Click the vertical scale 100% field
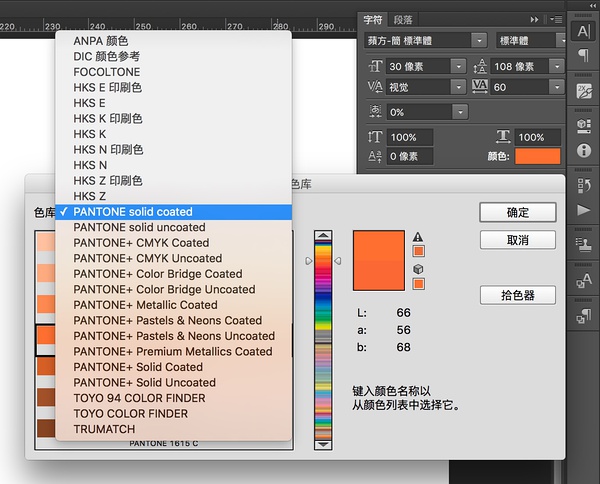This screenshot has width=600, height=484. click(410, 137)
